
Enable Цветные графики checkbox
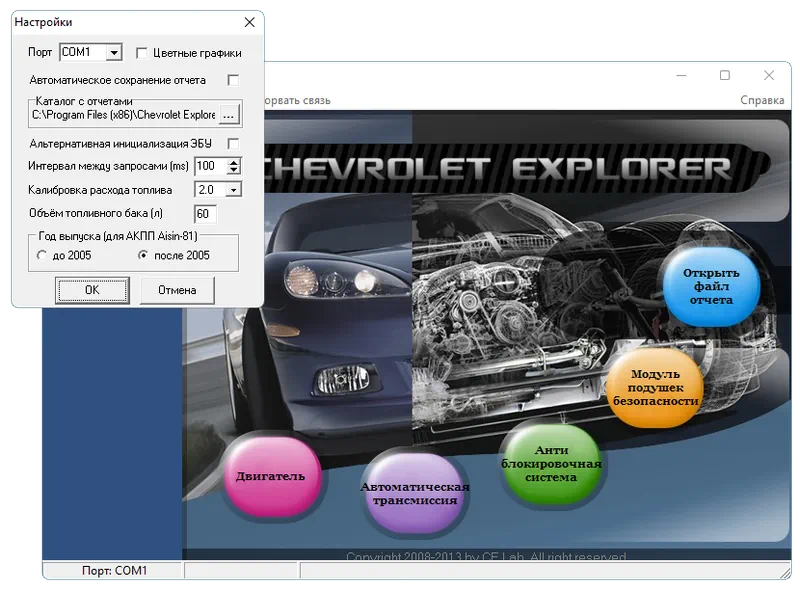[x=142, y=53]
